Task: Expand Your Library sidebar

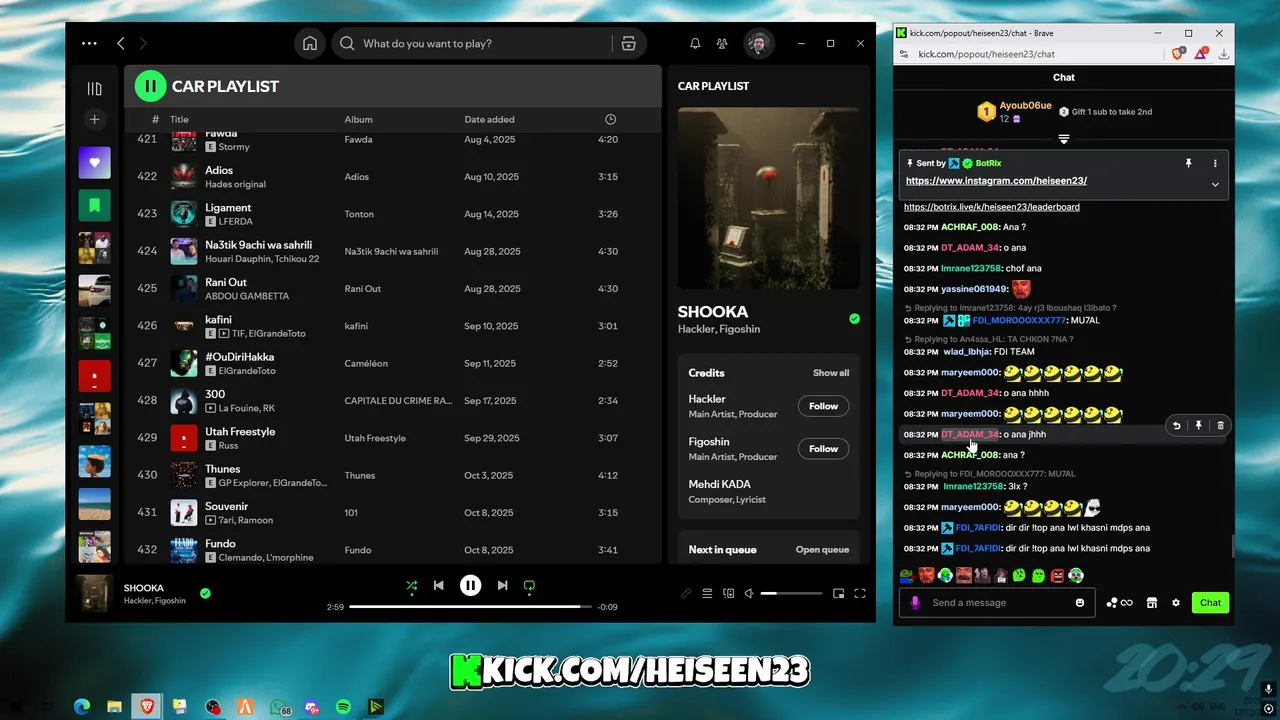Action: [x=94, y=88]
